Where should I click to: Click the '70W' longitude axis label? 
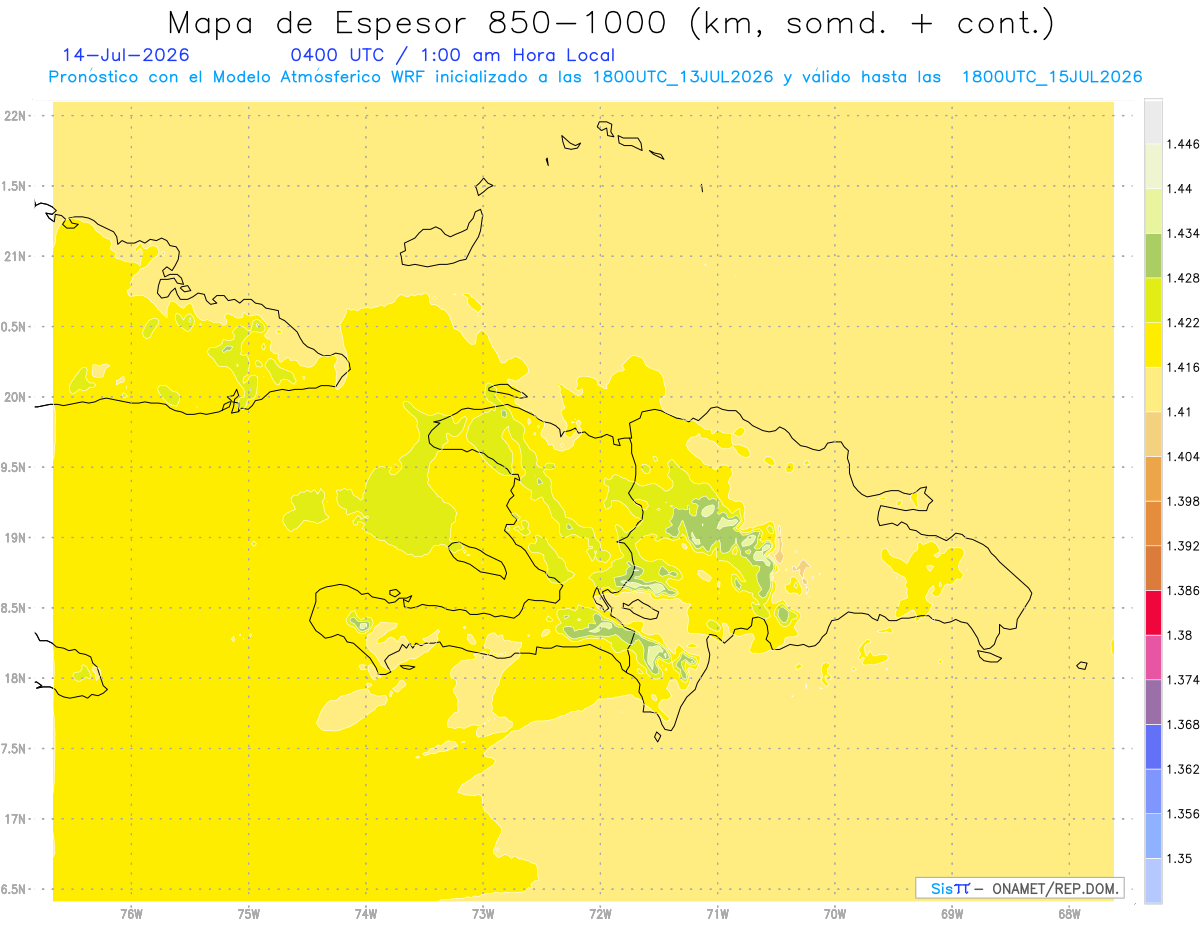click(835, 915)
